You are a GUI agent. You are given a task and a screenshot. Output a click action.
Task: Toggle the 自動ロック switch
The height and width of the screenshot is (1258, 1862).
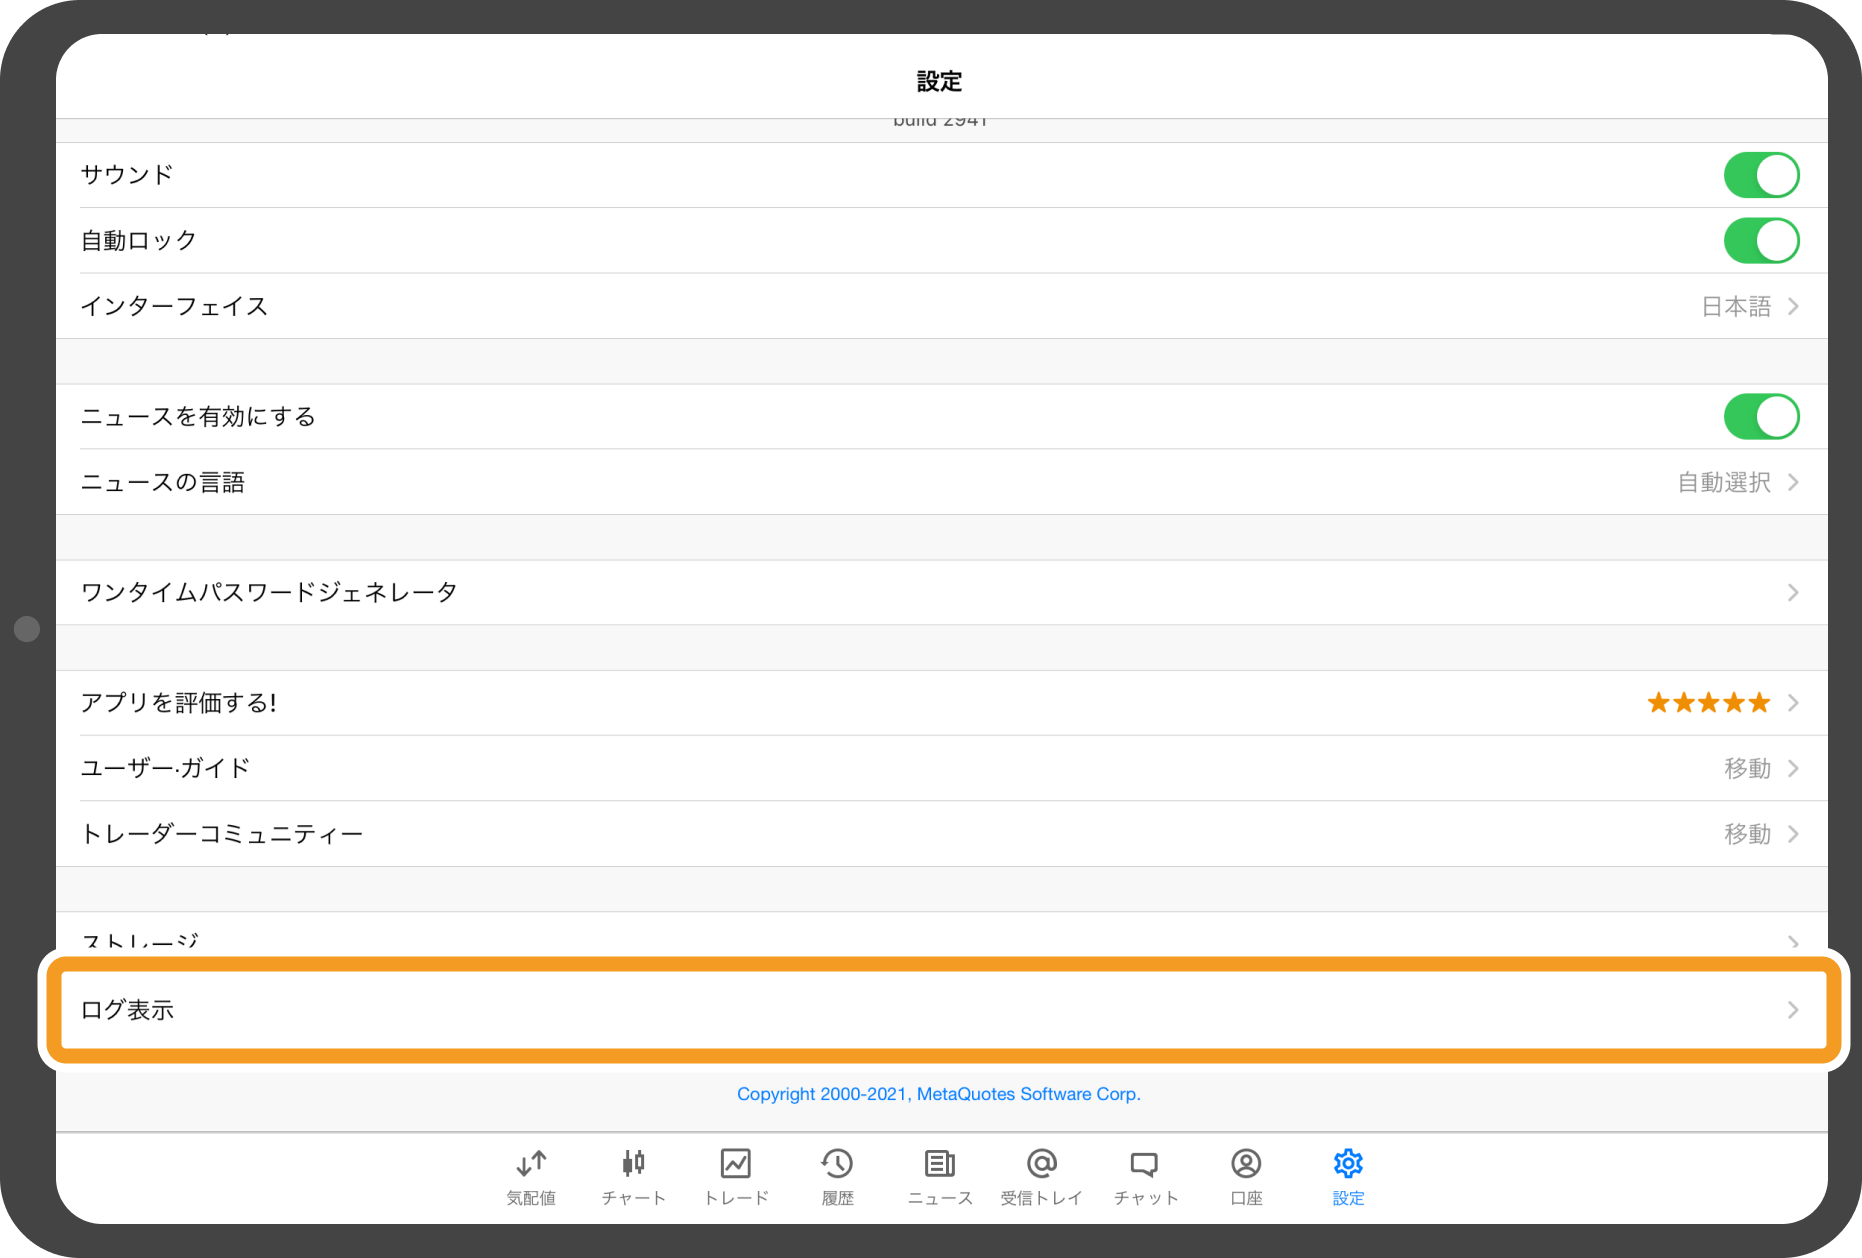point(1762,241)
